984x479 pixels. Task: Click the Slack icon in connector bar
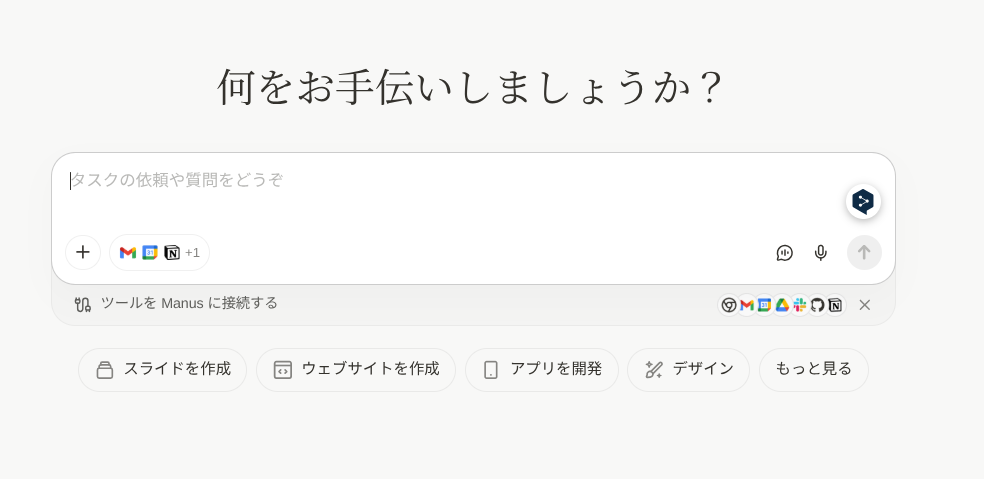[x=800, y=305]
